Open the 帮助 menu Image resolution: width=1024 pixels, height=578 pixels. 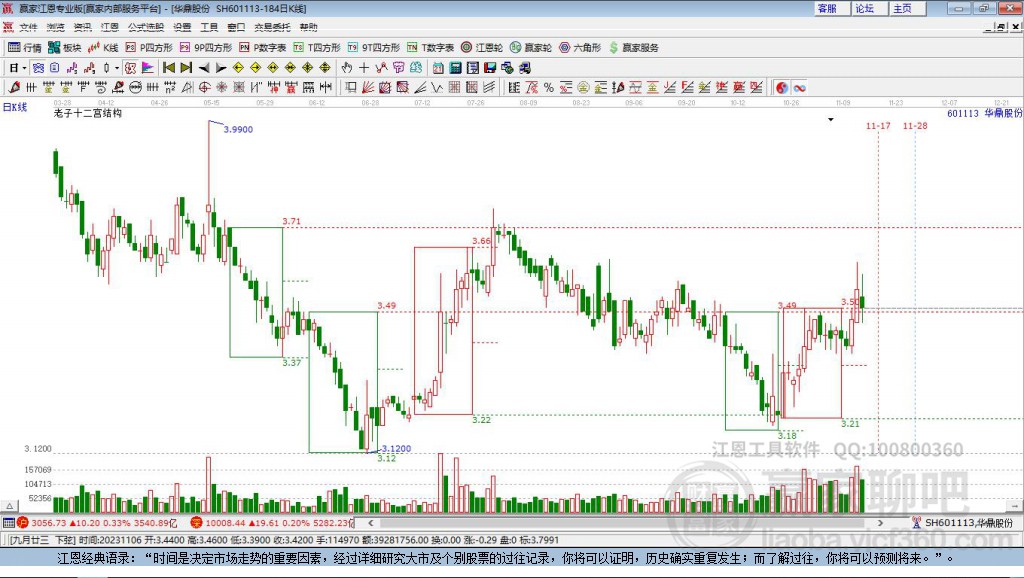click(308, 27)
